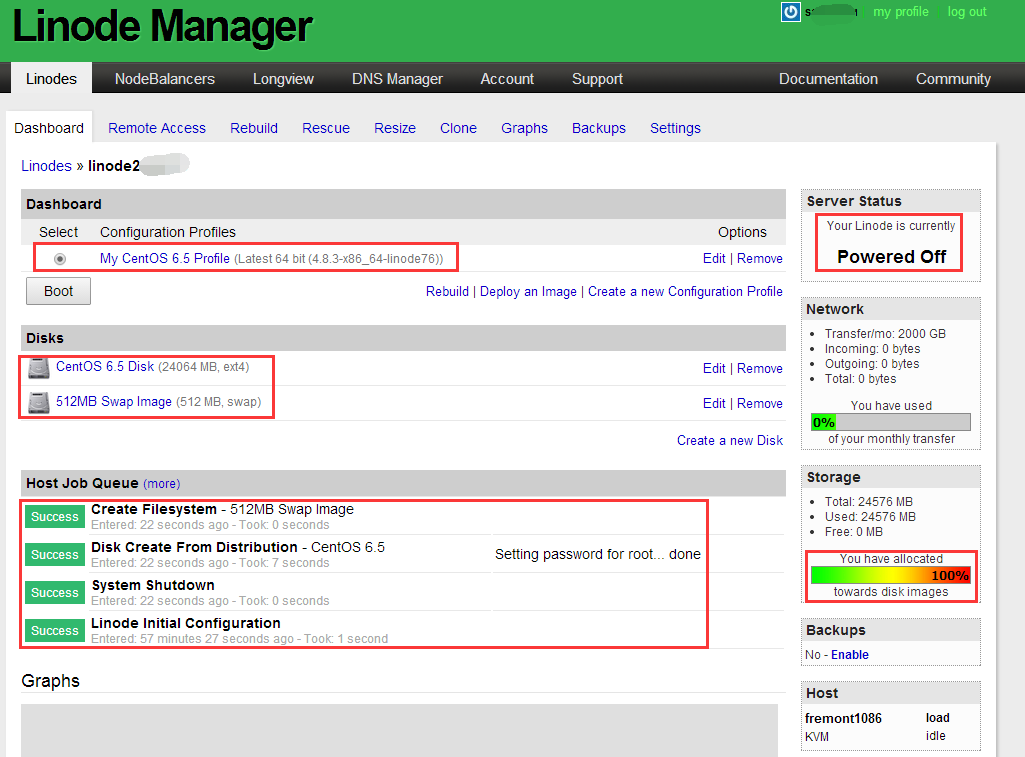Image resolution: width=1025 pixels, height=757 pixels.
Task: Log out of Linode Manager
Action: (967, 12)
